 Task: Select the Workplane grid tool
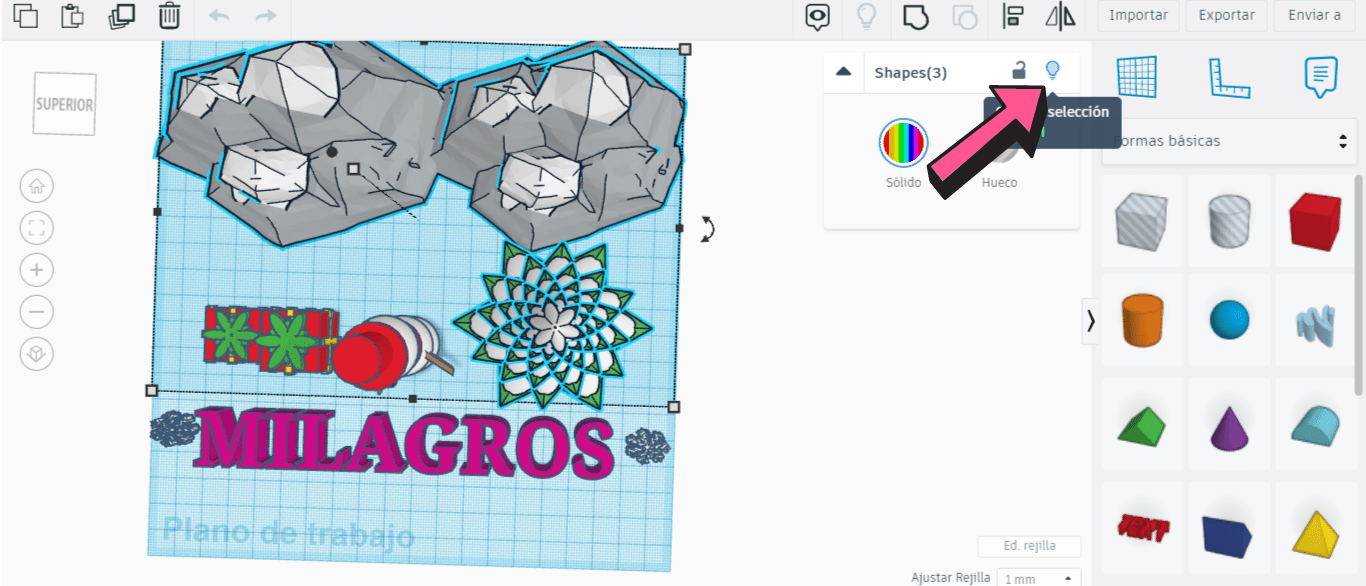coord(1136,77)
